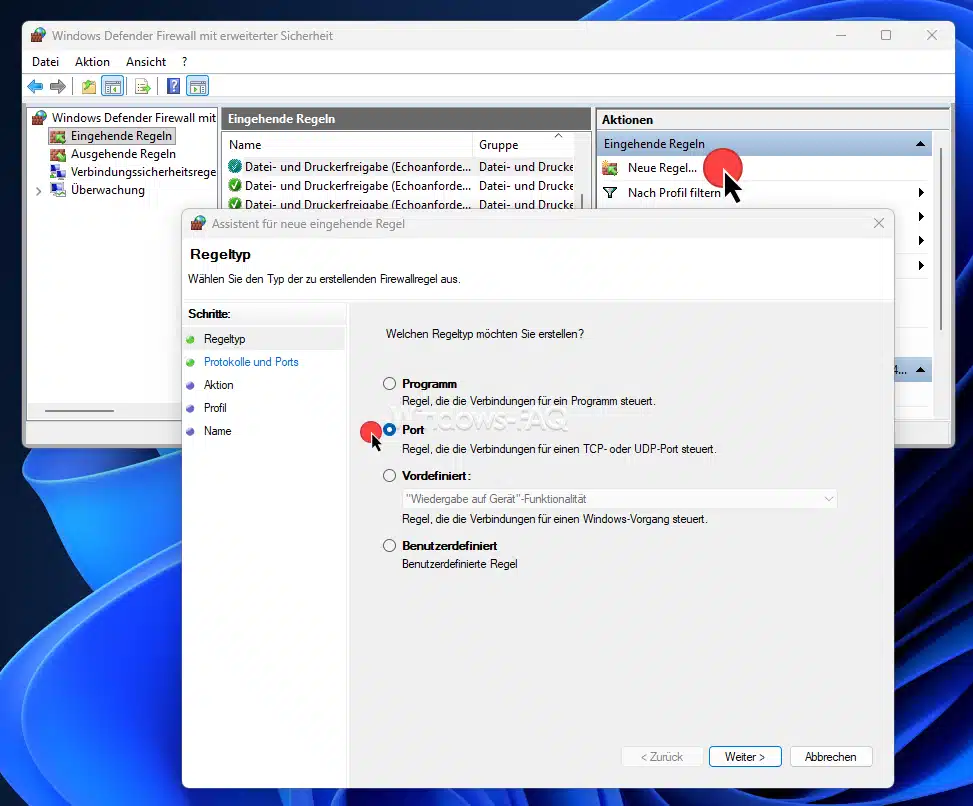Viewport: 973px width, 806px height.
Task: Choose Nach Profil filtern in the Aktionen pane
Action: [674, 193]
